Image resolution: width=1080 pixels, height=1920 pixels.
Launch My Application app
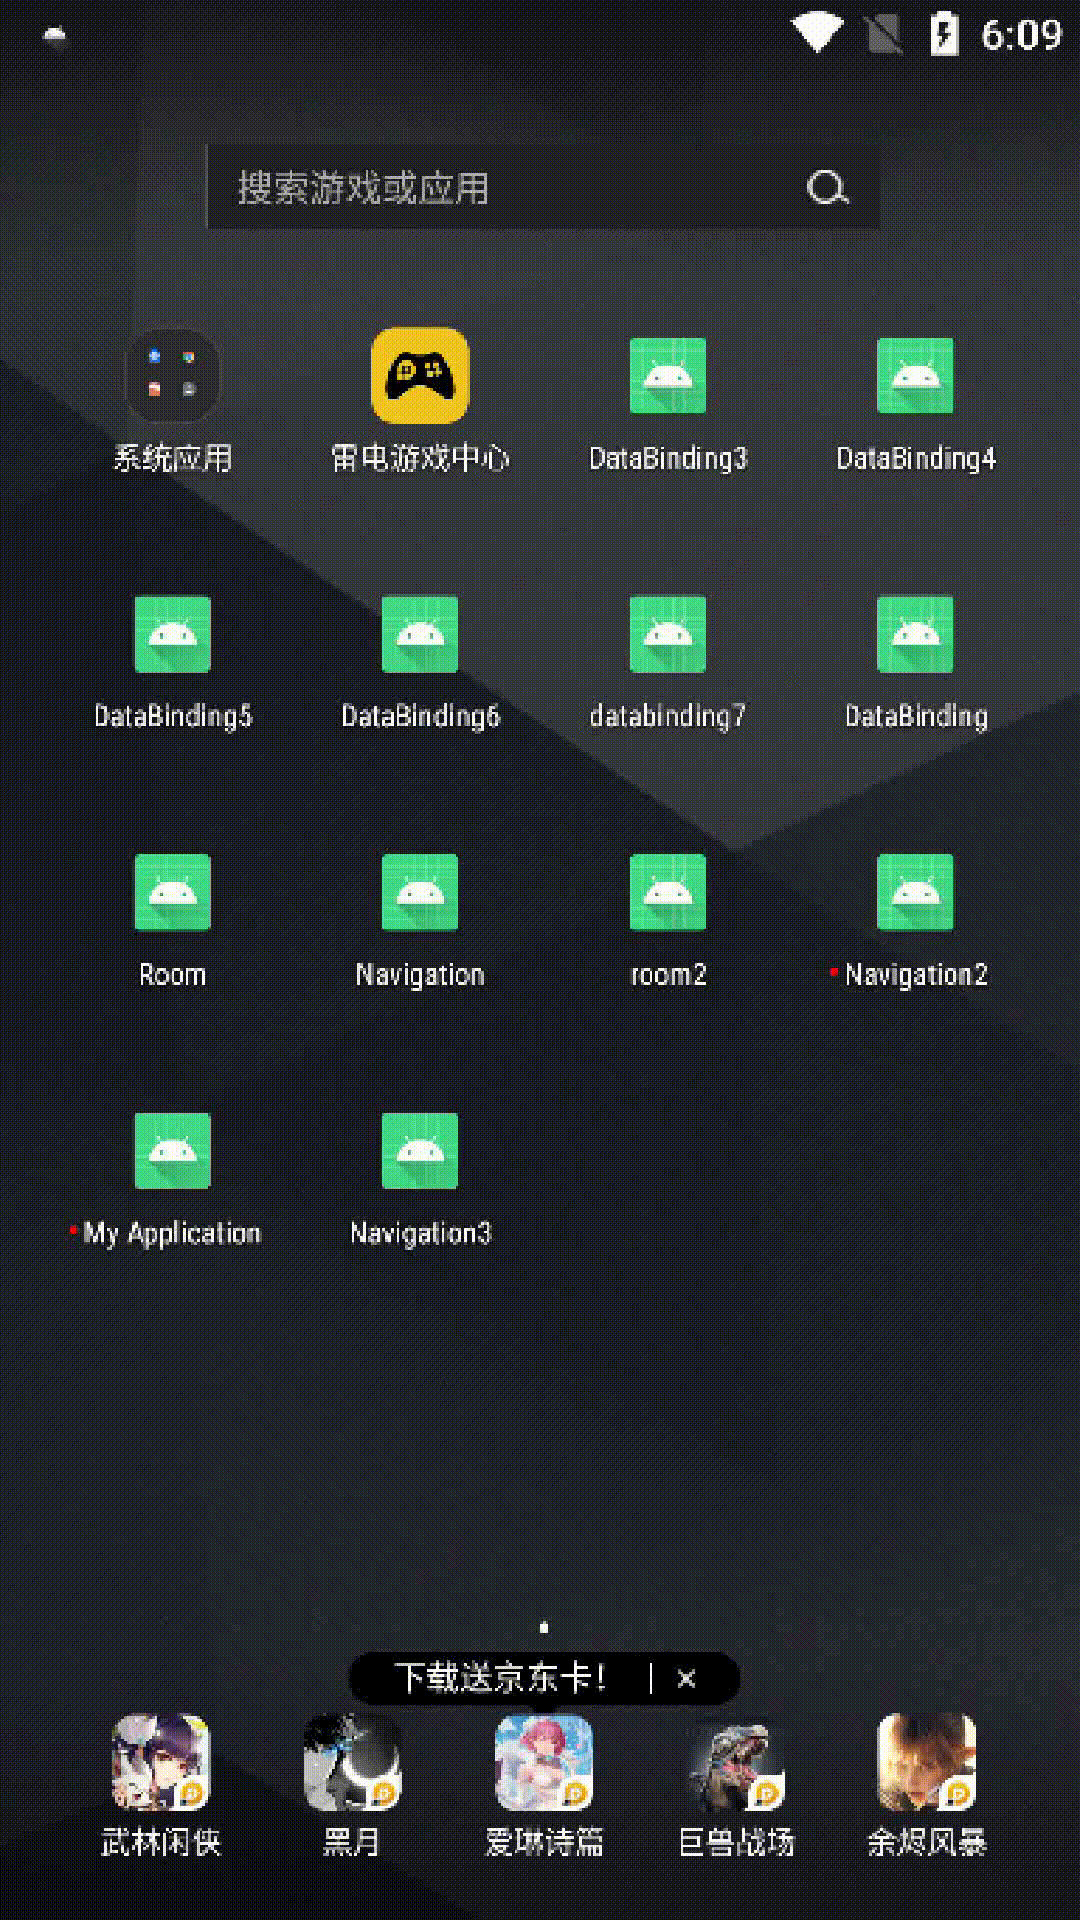click(172, 1150)
